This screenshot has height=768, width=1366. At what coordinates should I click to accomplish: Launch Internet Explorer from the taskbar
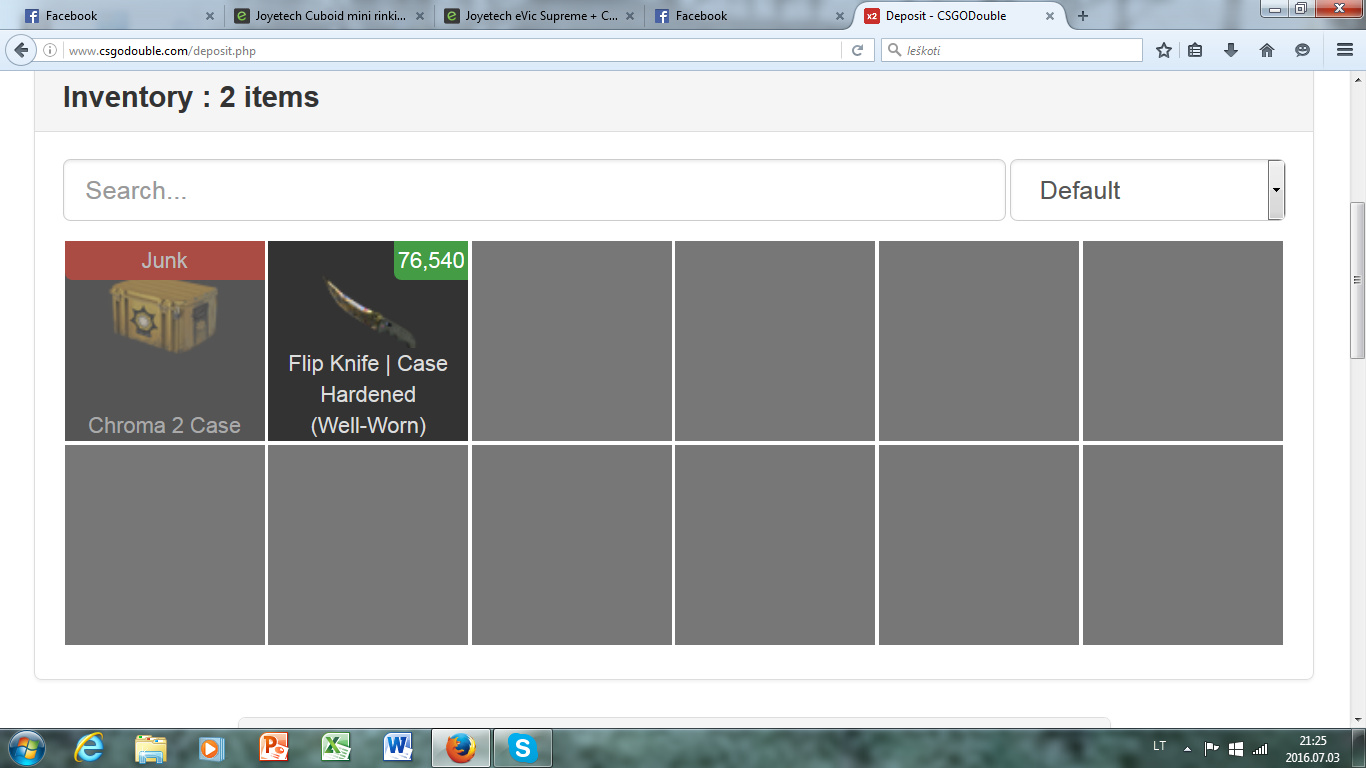point(89,748)
